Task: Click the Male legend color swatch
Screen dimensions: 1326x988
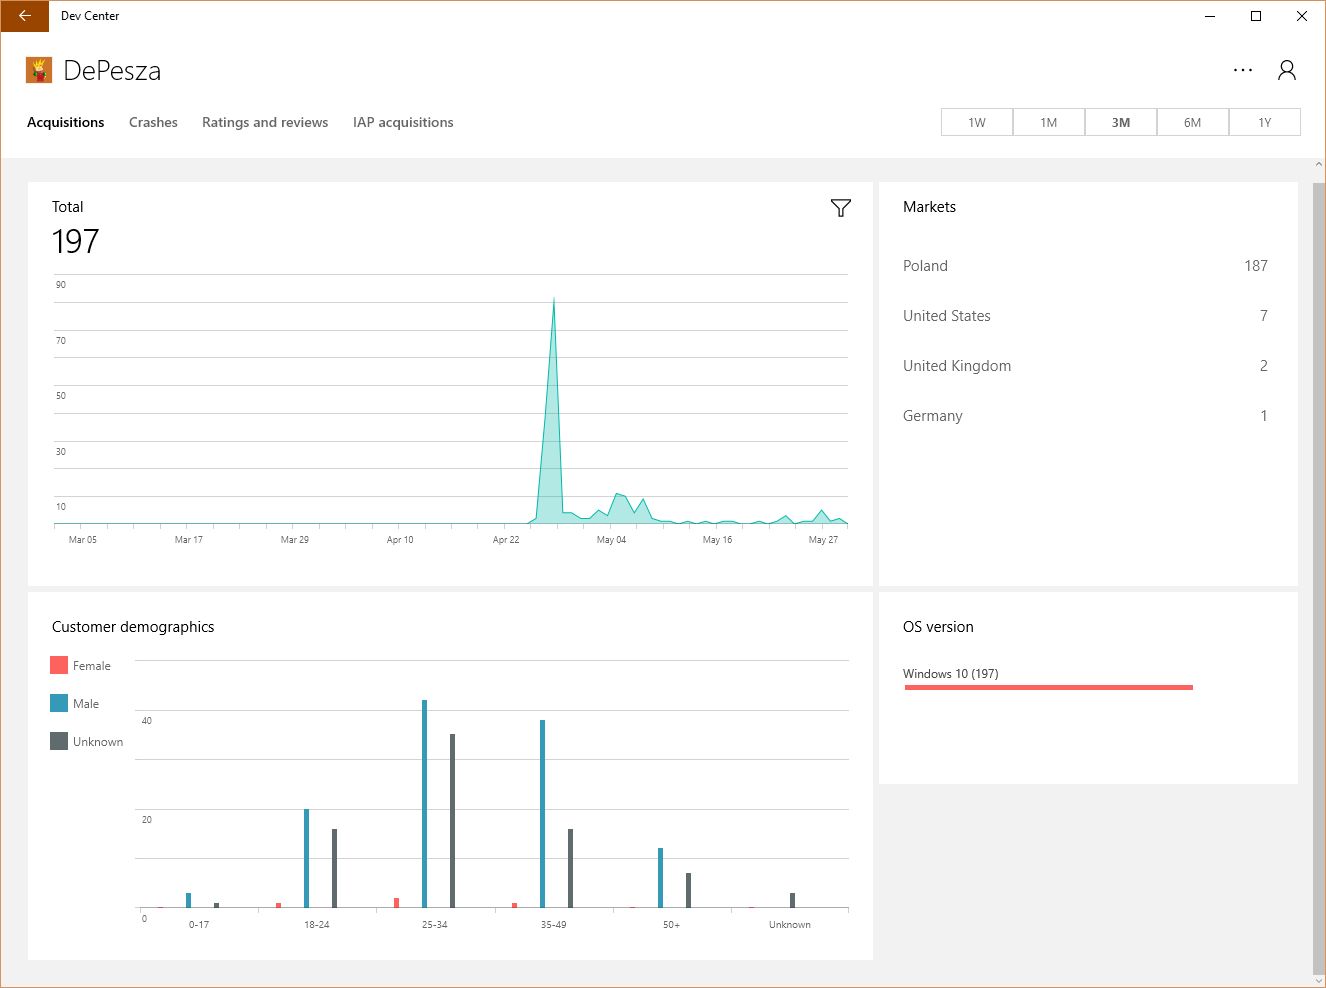Action: 59,703
